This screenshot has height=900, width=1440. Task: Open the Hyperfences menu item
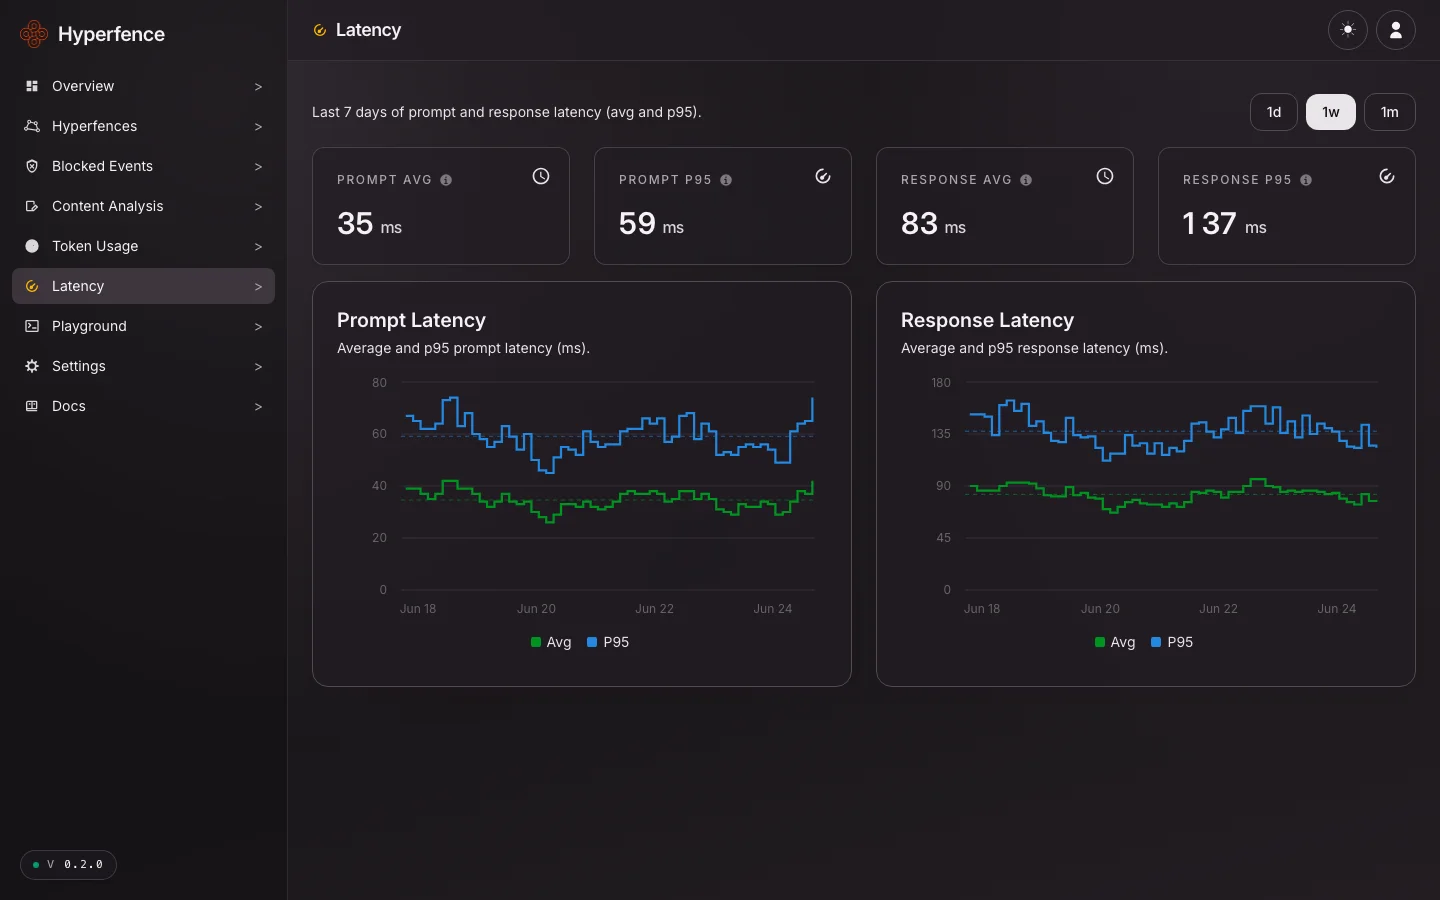pos(143,126)
